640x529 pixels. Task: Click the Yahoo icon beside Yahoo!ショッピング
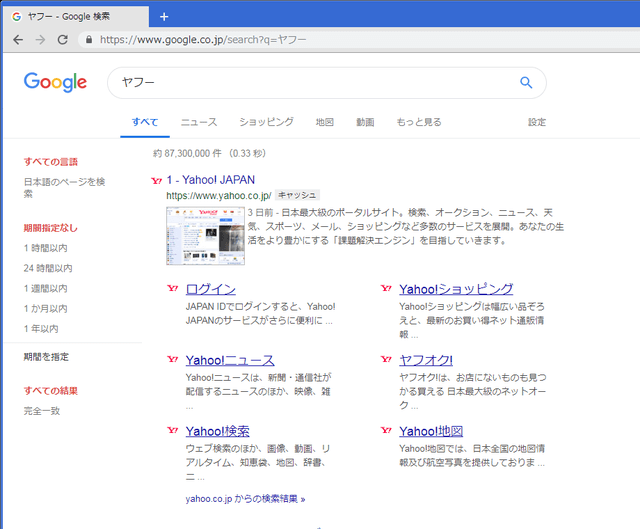coord(386,289)
